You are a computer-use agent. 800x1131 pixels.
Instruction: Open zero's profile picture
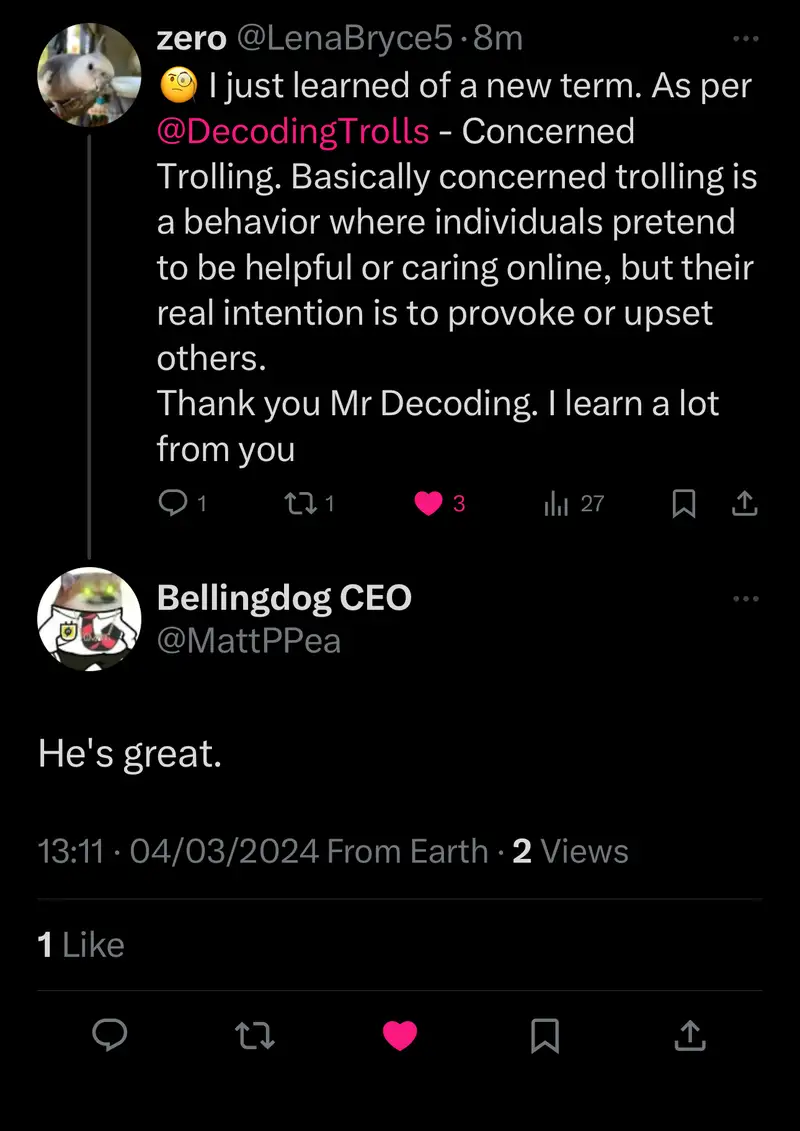[89, 75]
